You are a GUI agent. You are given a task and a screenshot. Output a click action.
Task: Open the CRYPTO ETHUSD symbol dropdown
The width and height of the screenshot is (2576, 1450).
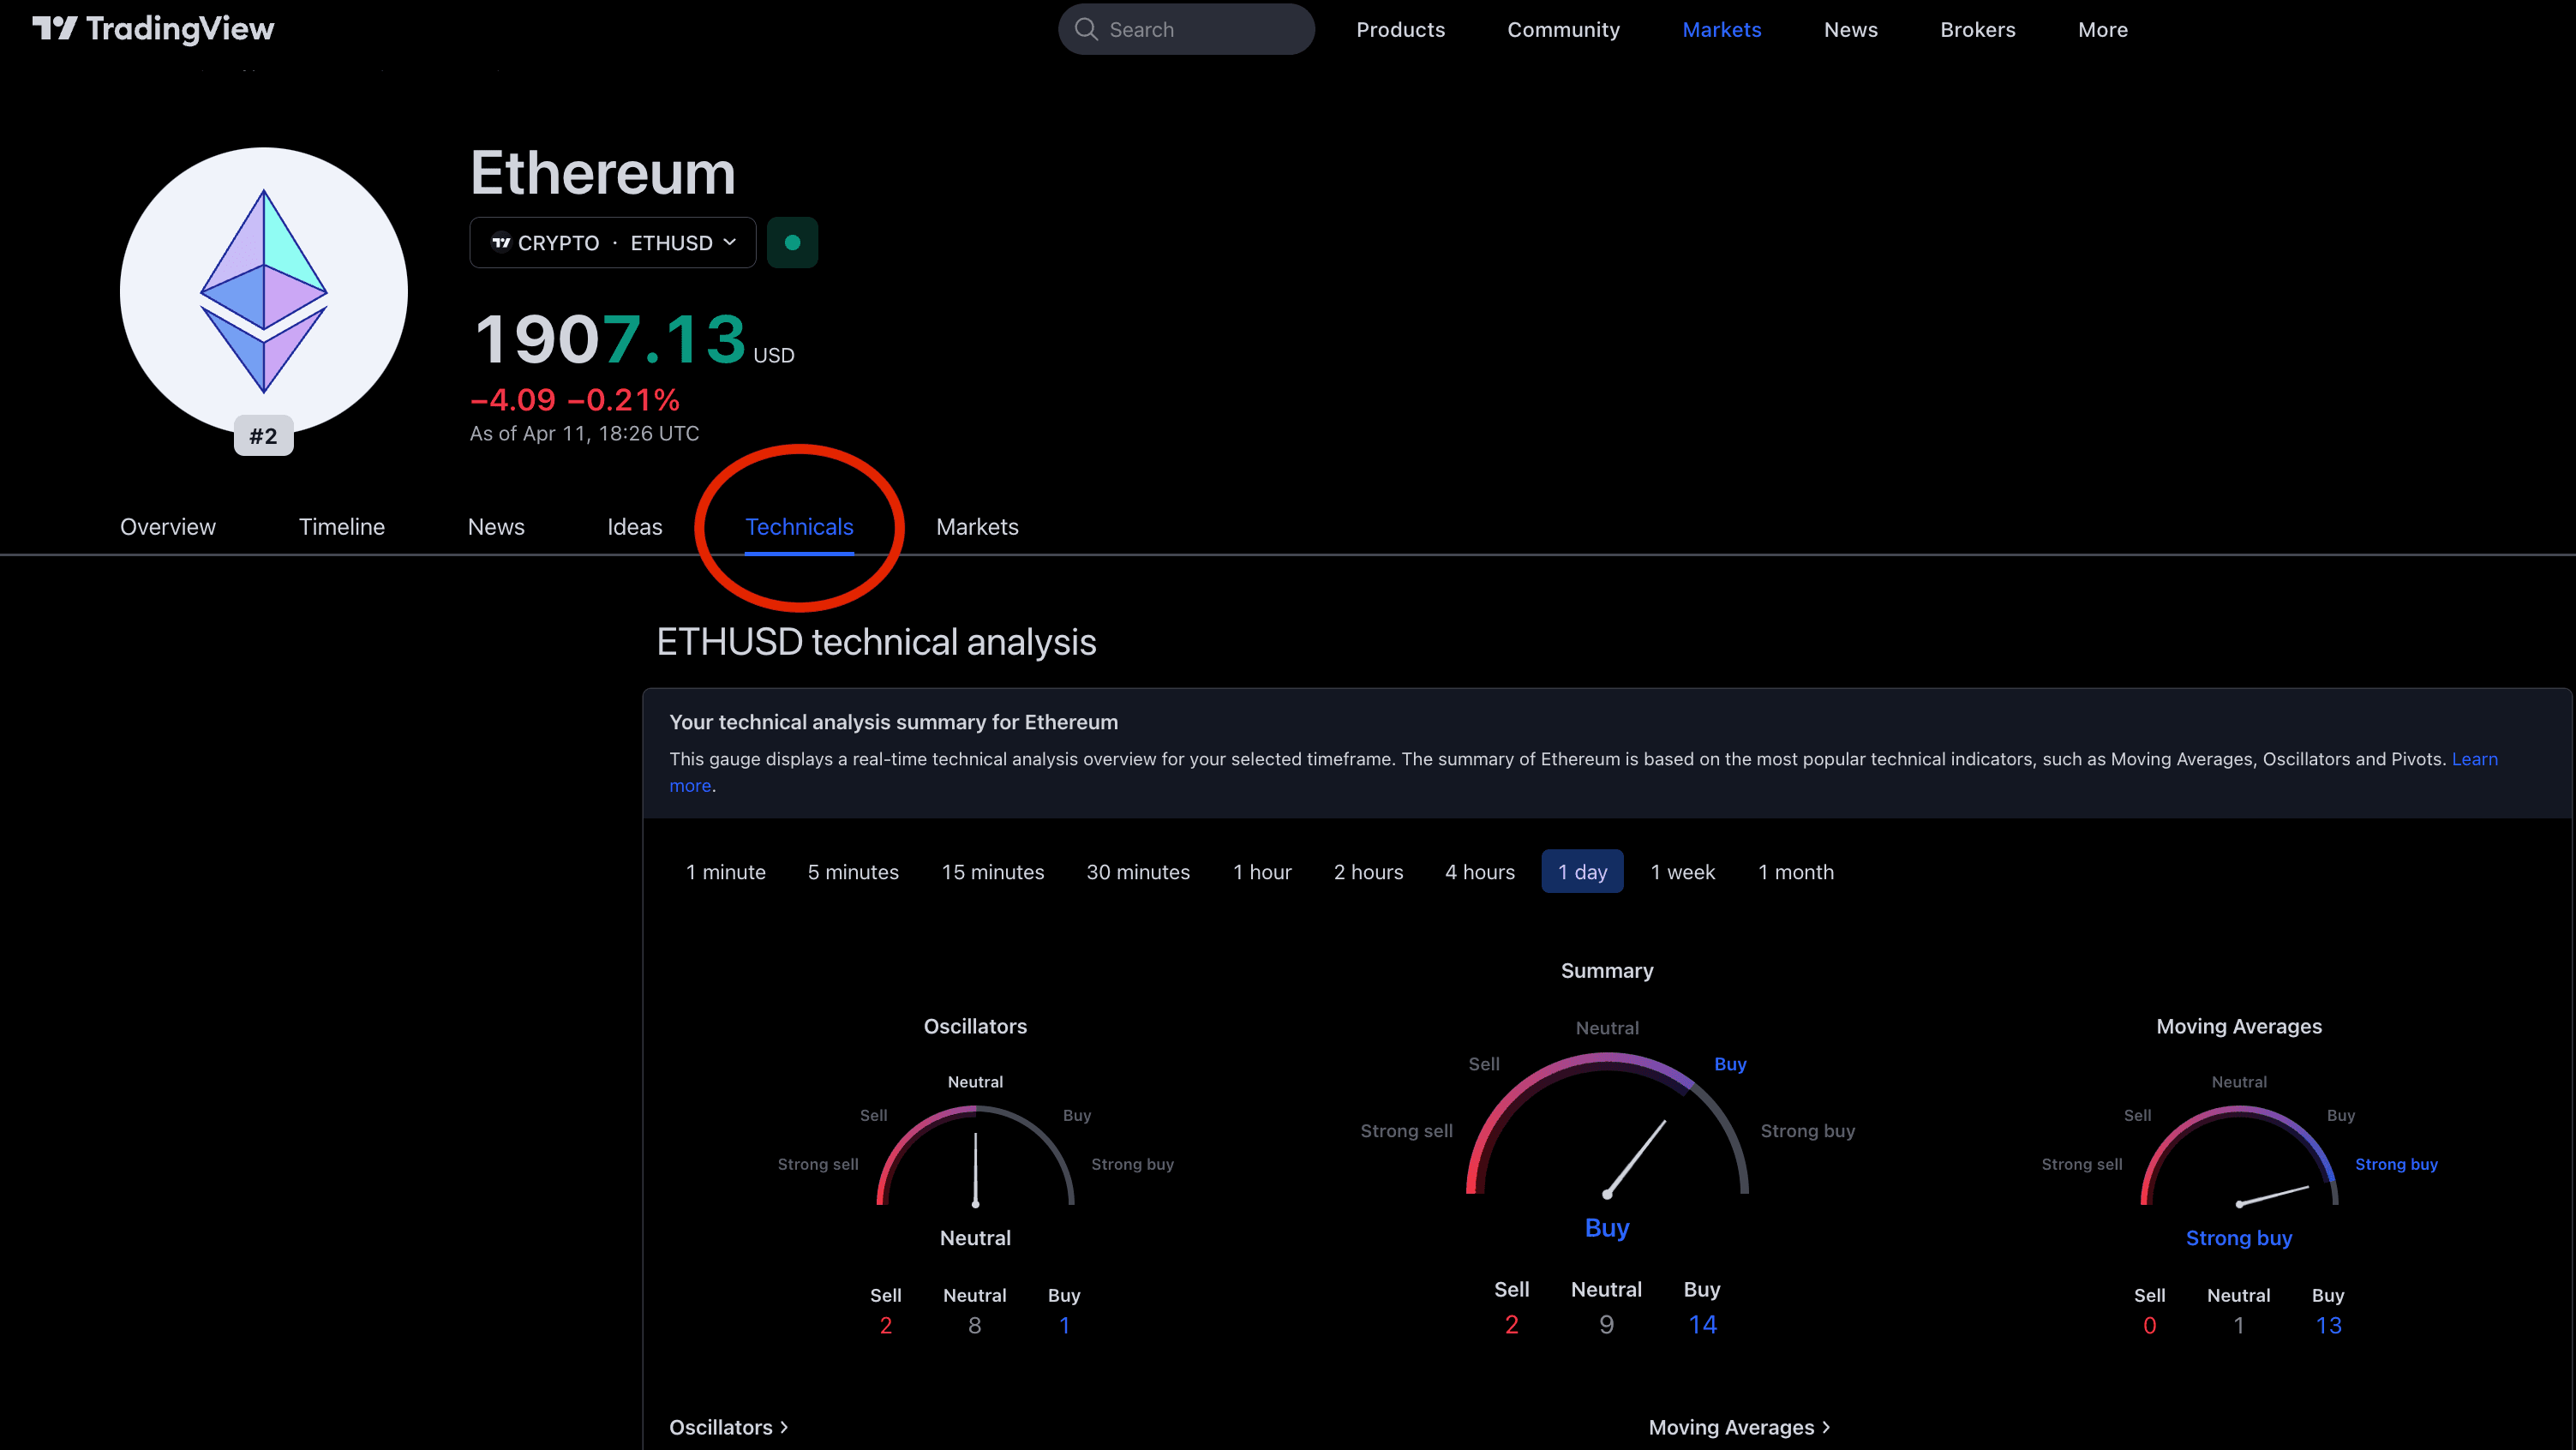pyautogui.click(x=613, y=243)
